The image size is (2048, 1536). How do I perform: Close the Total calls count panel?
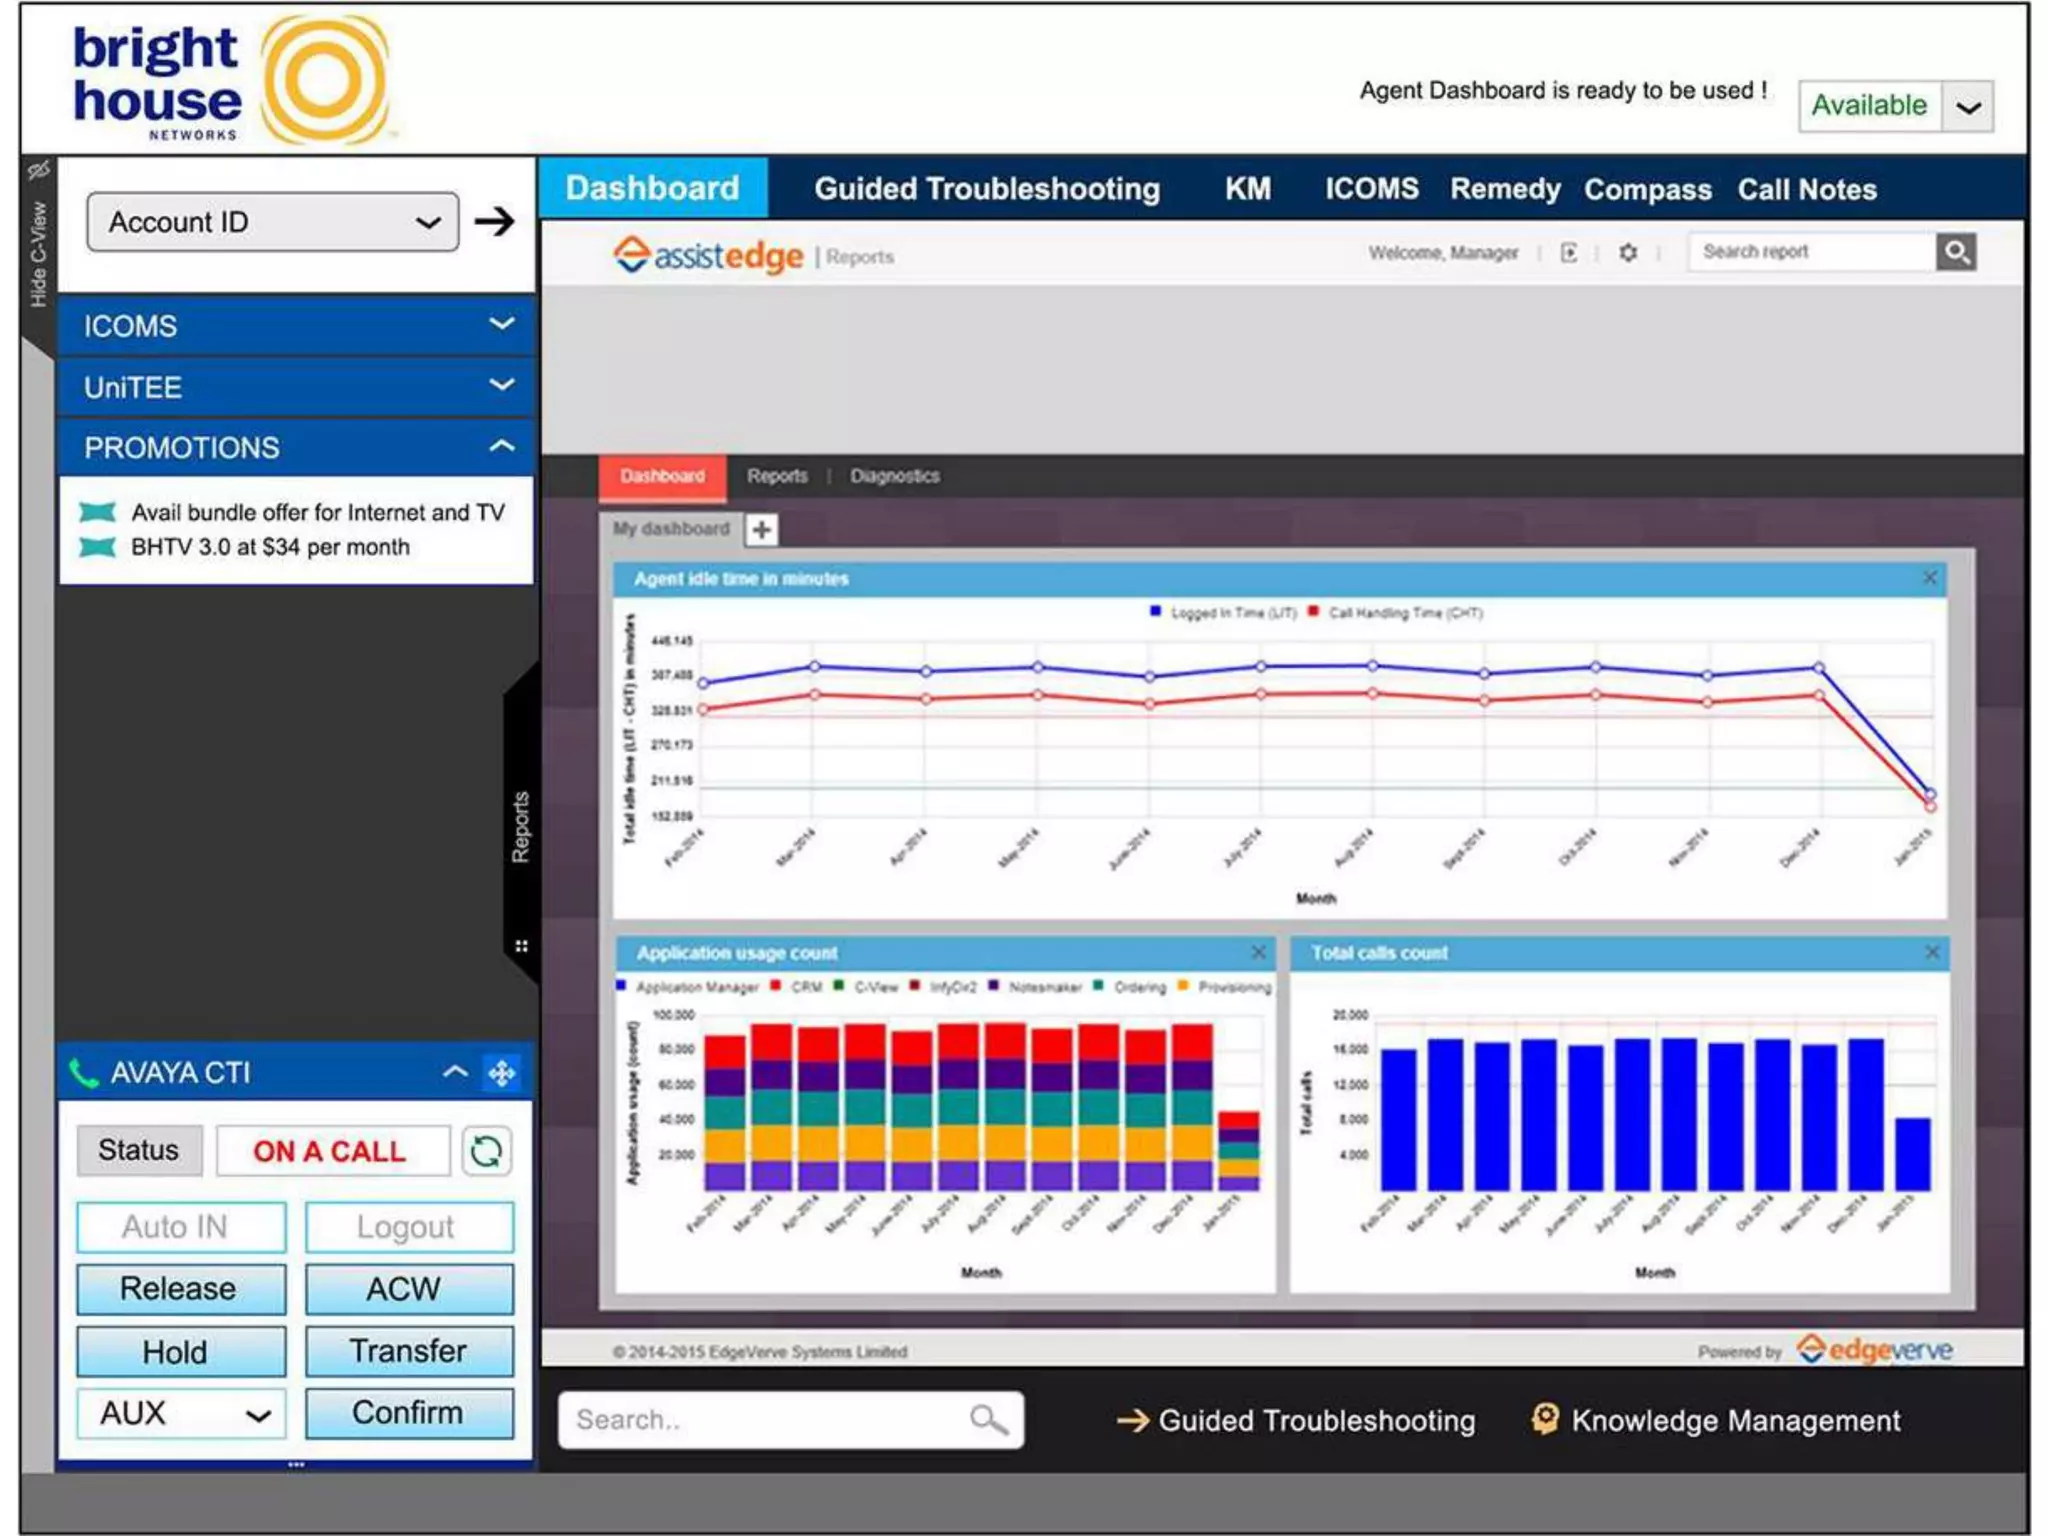pos(1932,953)
